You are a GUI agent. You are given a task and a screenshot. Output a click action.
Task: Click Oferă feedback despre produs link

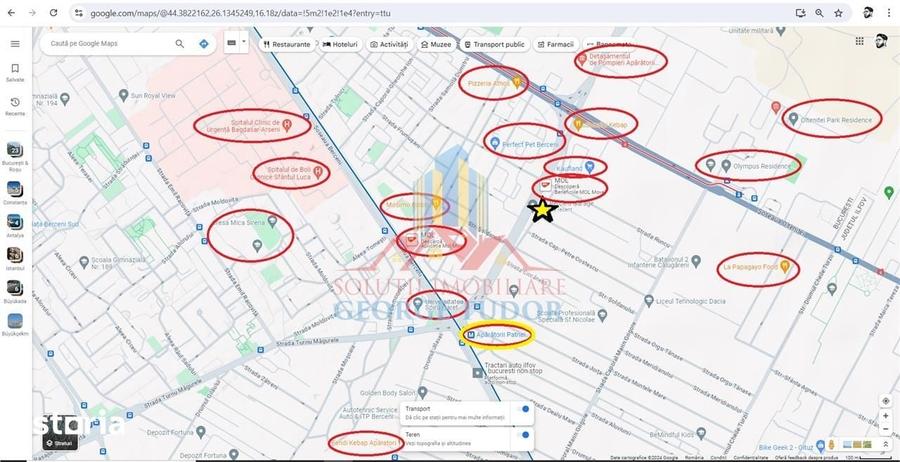pyautogui.click(x=806, y=457)
